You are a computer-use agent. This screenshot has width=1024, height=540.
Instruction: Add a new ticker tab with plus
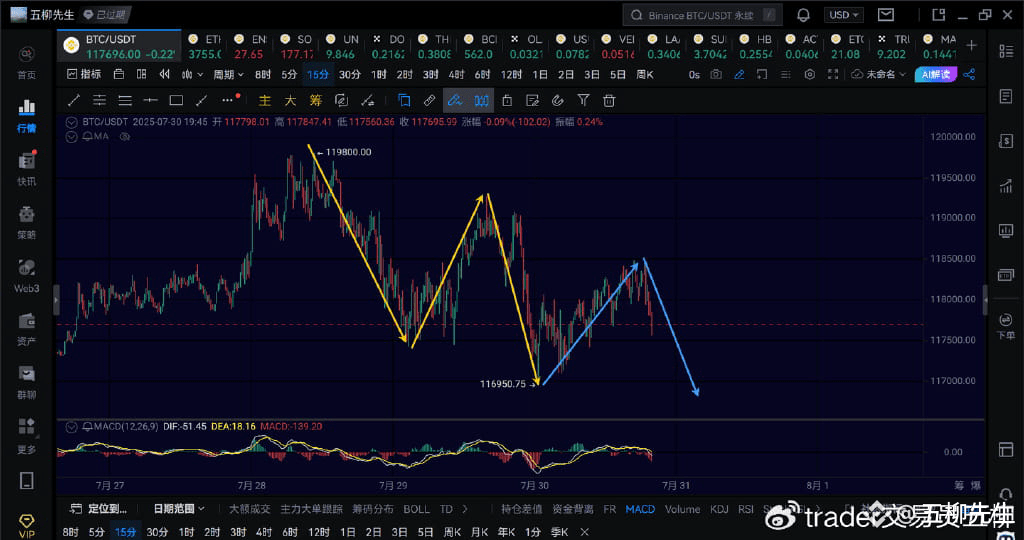972,45
